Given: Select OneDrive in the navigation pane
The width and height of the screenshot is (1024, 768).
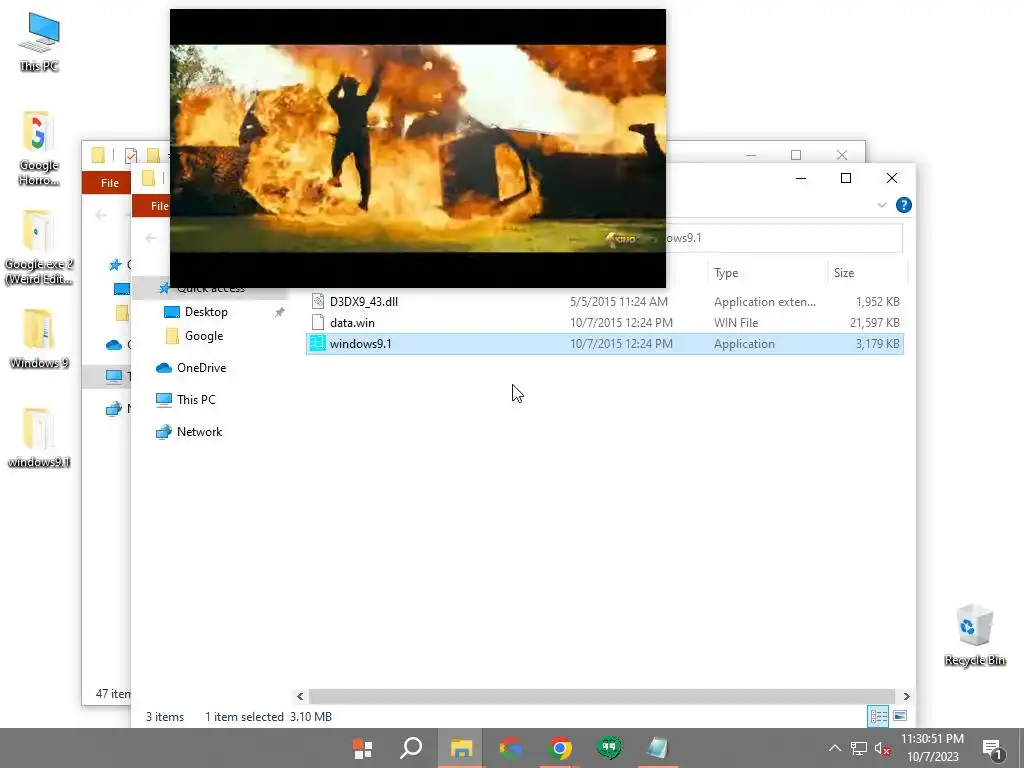Looking at the screenshot, I should tap(201, 368).
